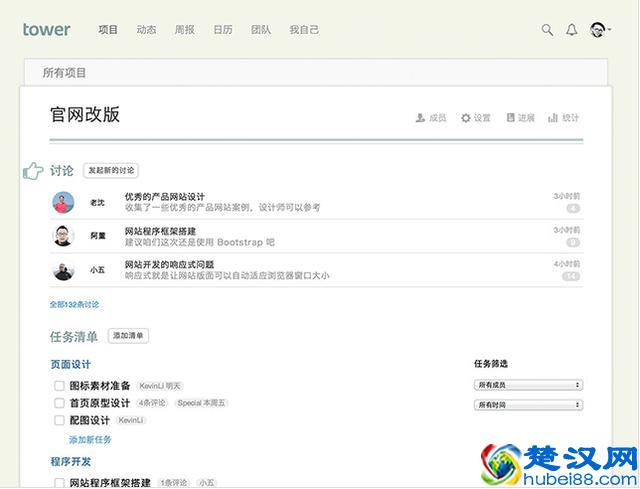Image resolution: width=640 pixels, height=489 pixels.
Task: Click the 图标素材准备 task title
Action: (100, 386)
